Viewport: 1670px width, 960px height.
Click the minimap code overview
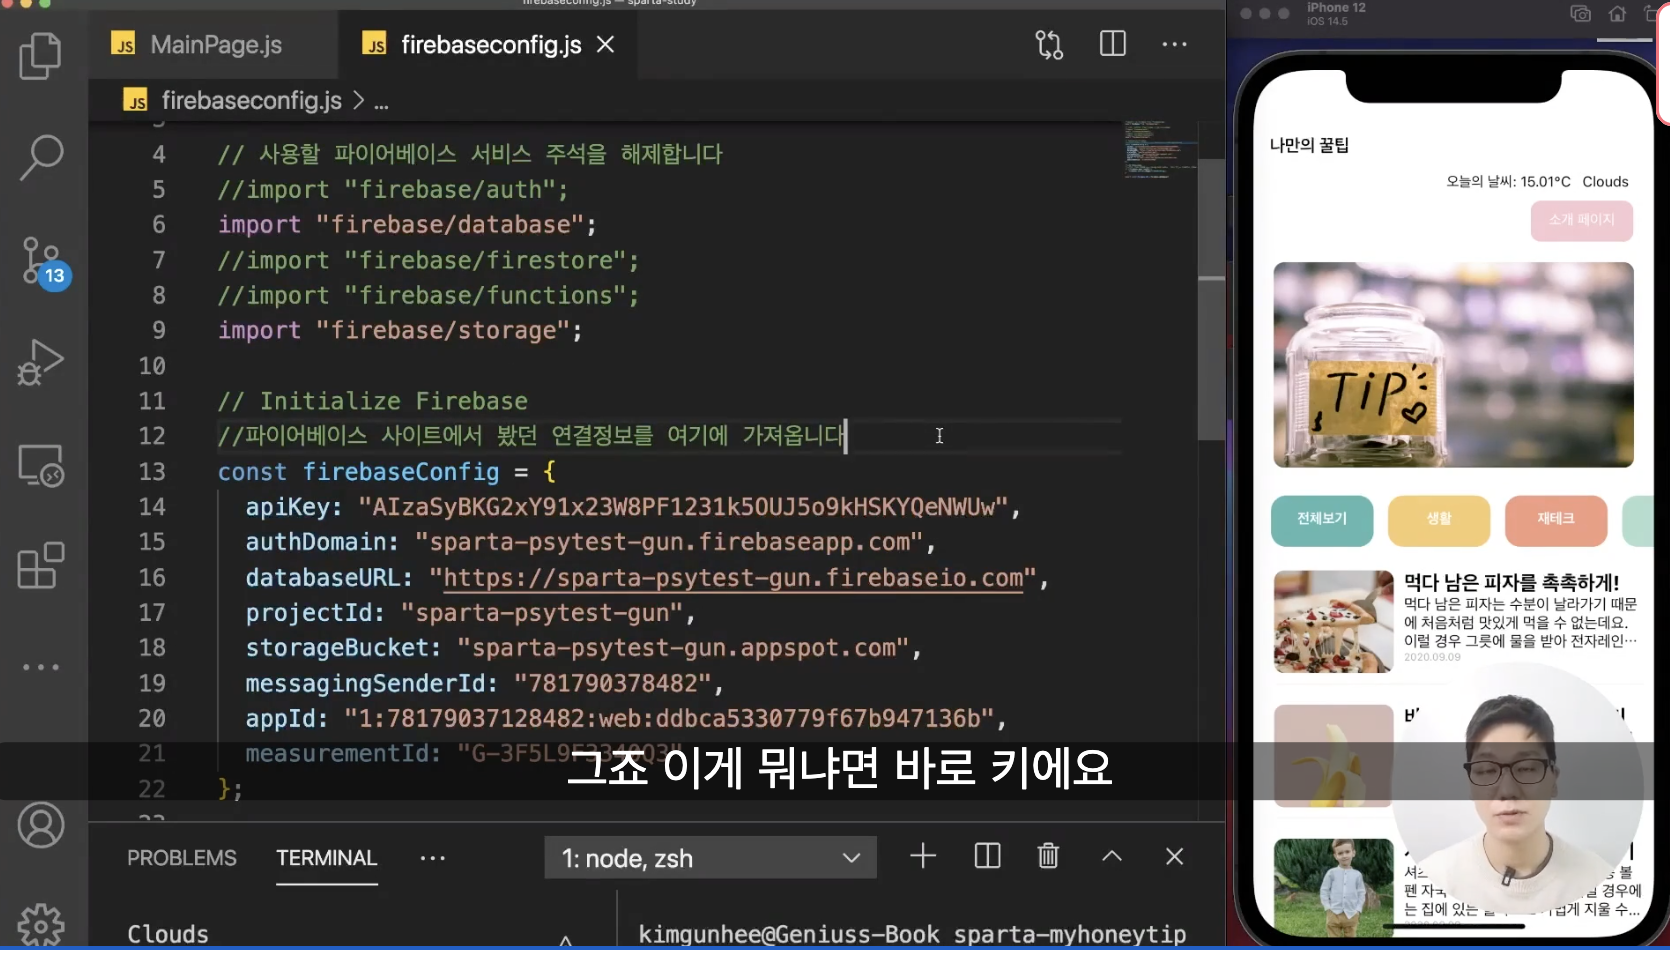[1160, 150]
